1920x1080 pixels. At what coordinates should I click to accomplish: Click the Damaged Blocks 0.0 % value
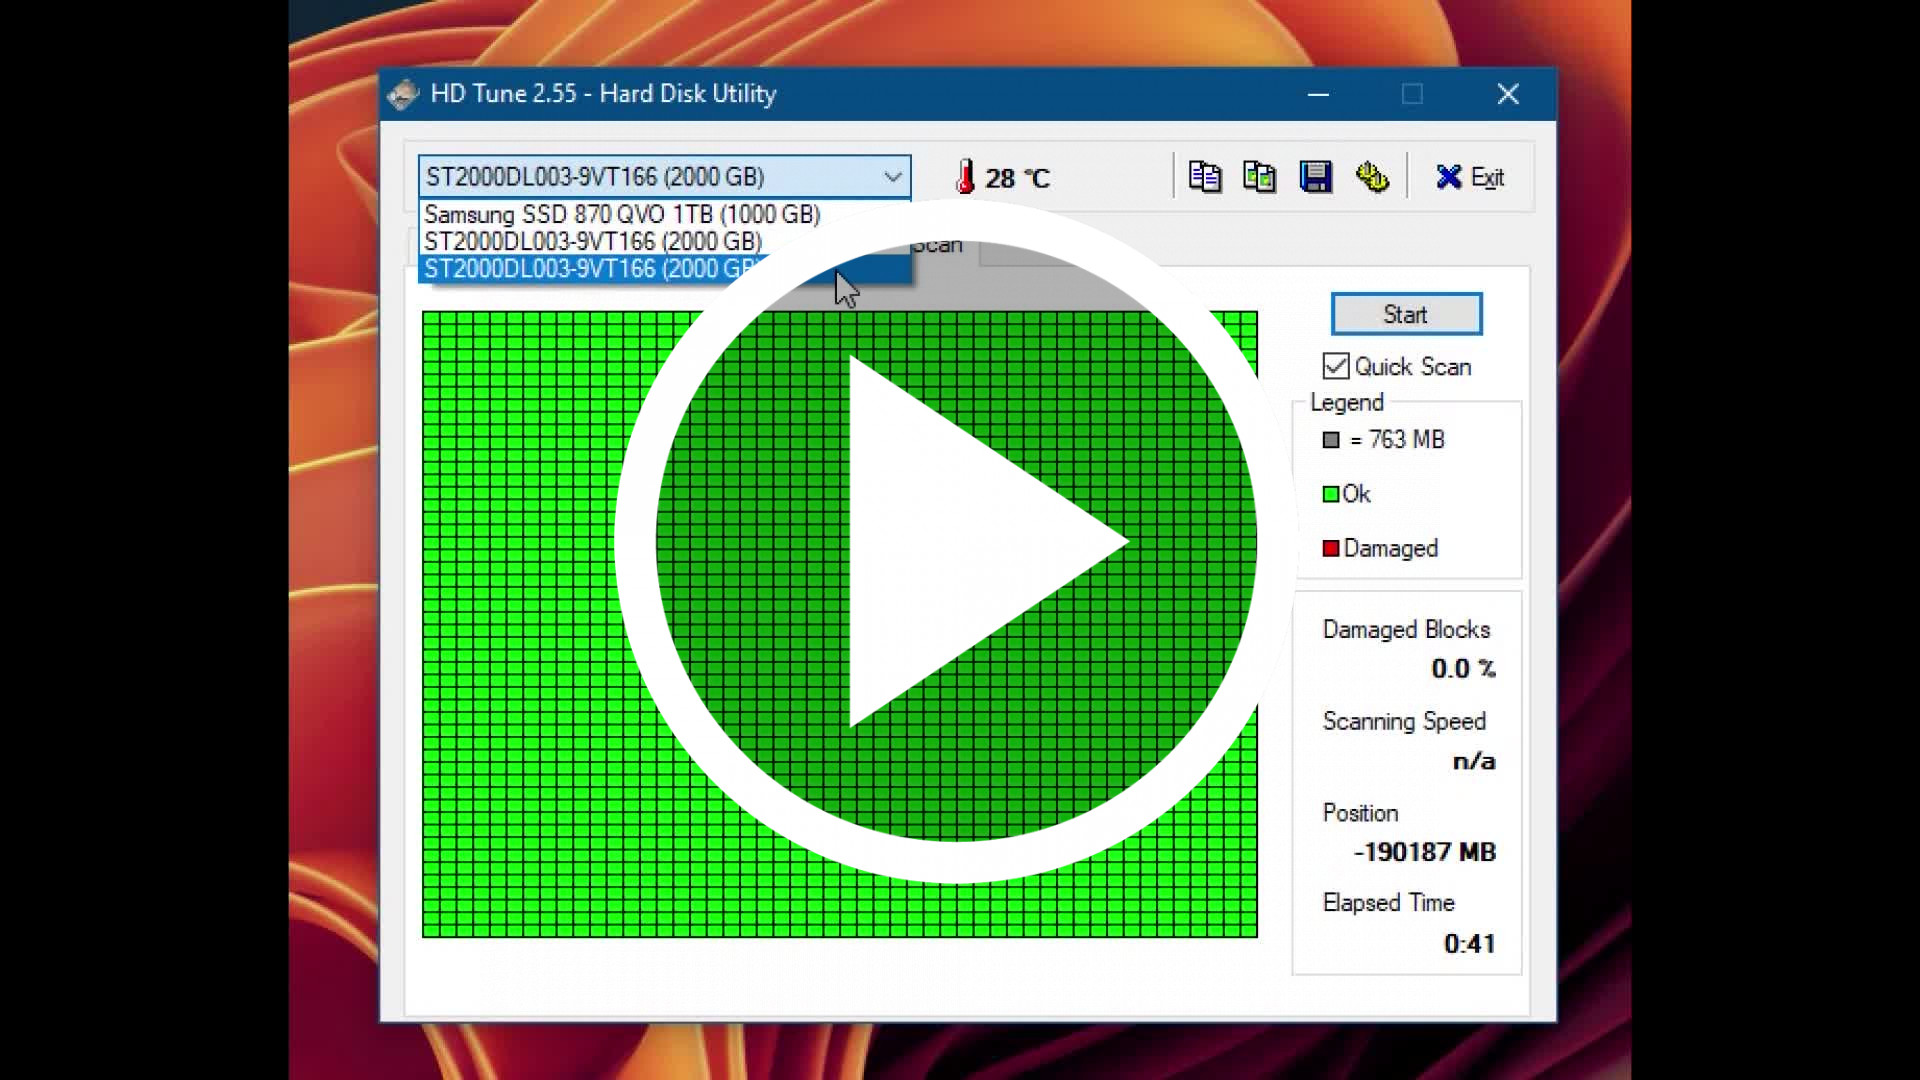(1463, 668)
